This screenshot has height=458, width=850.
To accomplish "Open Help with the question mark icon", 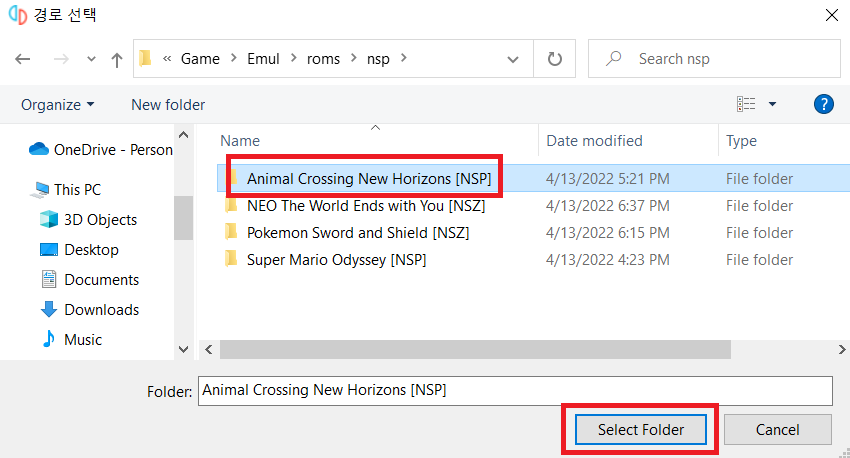I will [x=823, y=104].
